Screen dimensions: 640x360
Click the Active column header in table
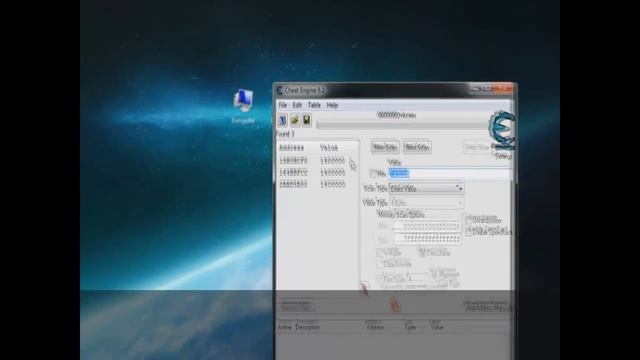(284, 327)
